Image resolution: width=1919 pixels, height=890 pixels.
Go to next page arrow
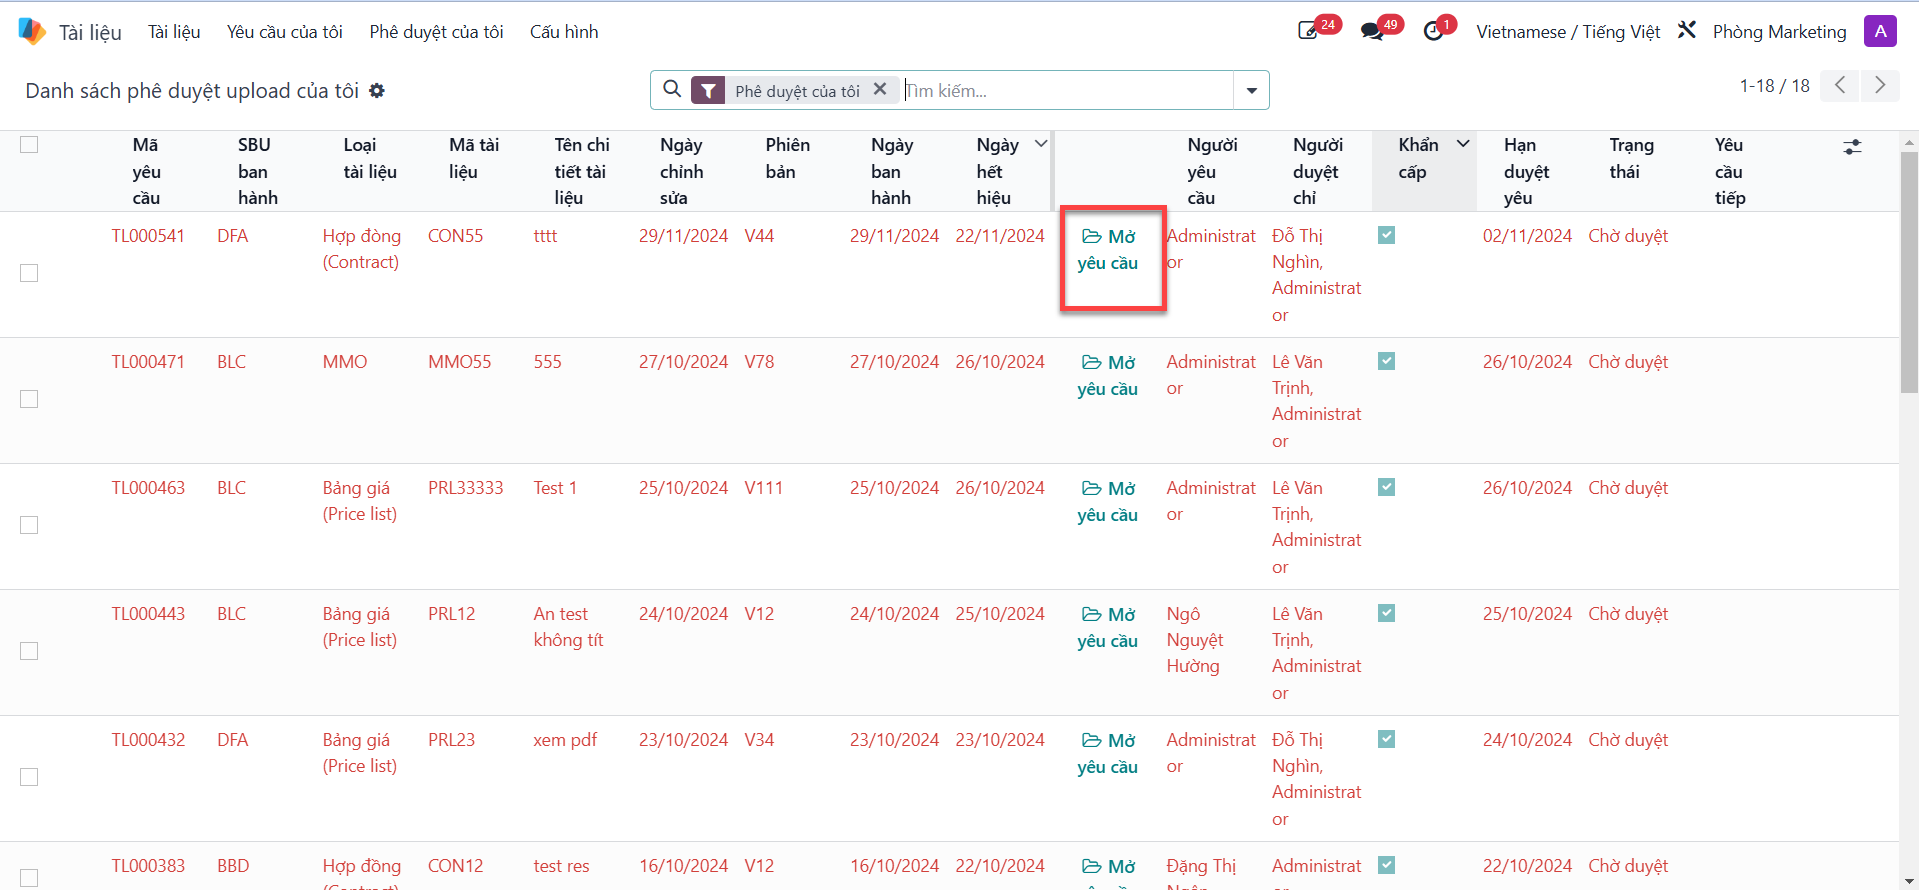pyautogui.click(x=1880, y=85)
